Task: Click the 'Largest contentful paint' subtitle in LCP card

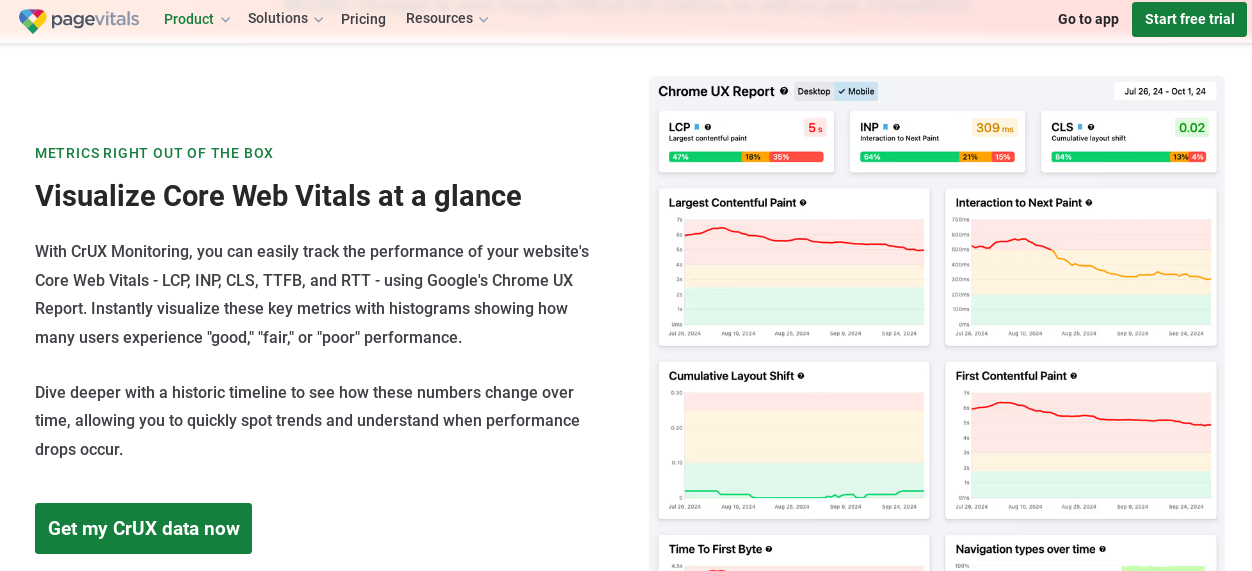Action: 708,139
